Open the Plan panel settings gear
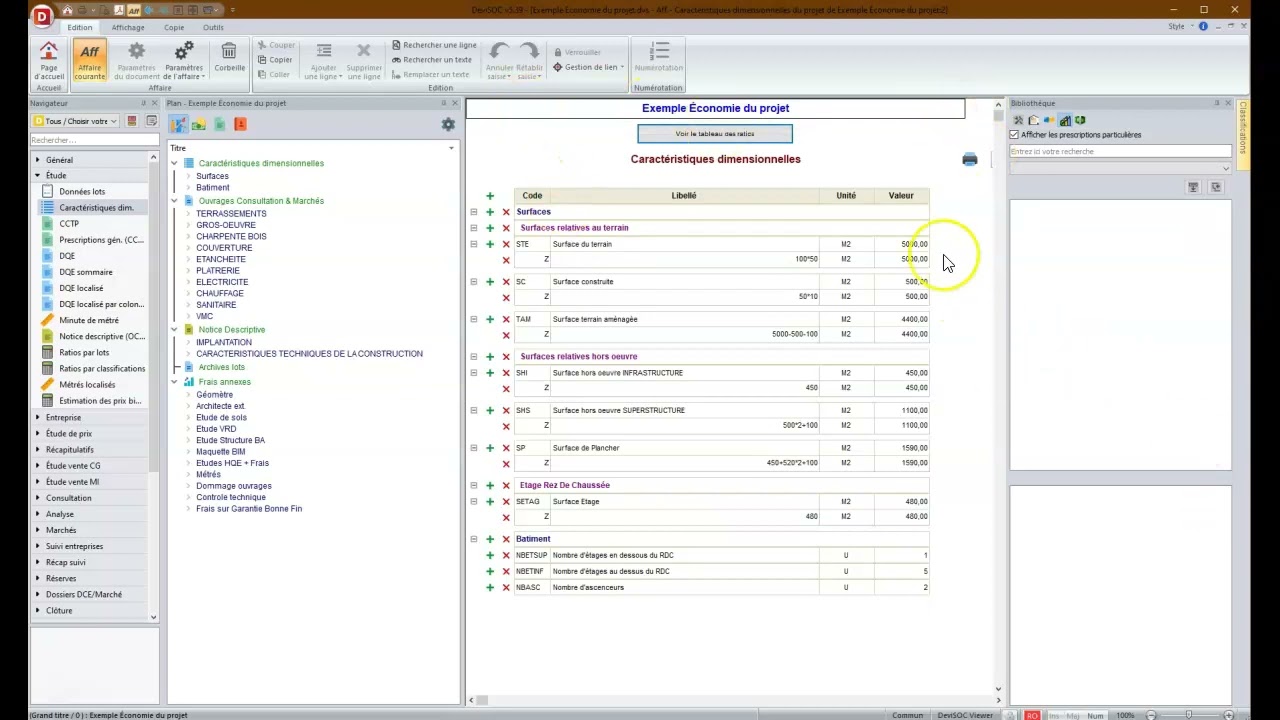This screenshot has width=1280, height=720. [448, 124]
